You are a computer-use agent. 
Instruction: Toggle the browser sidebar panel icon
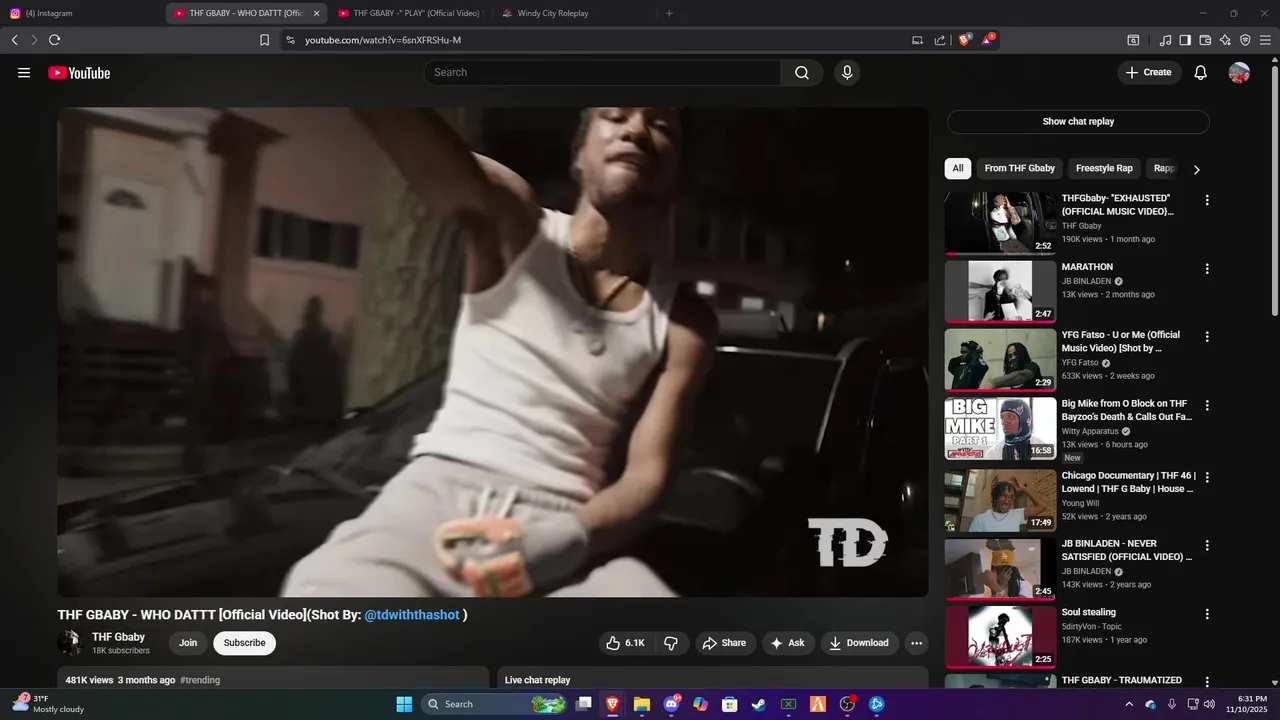click(x=1185, y=40)
